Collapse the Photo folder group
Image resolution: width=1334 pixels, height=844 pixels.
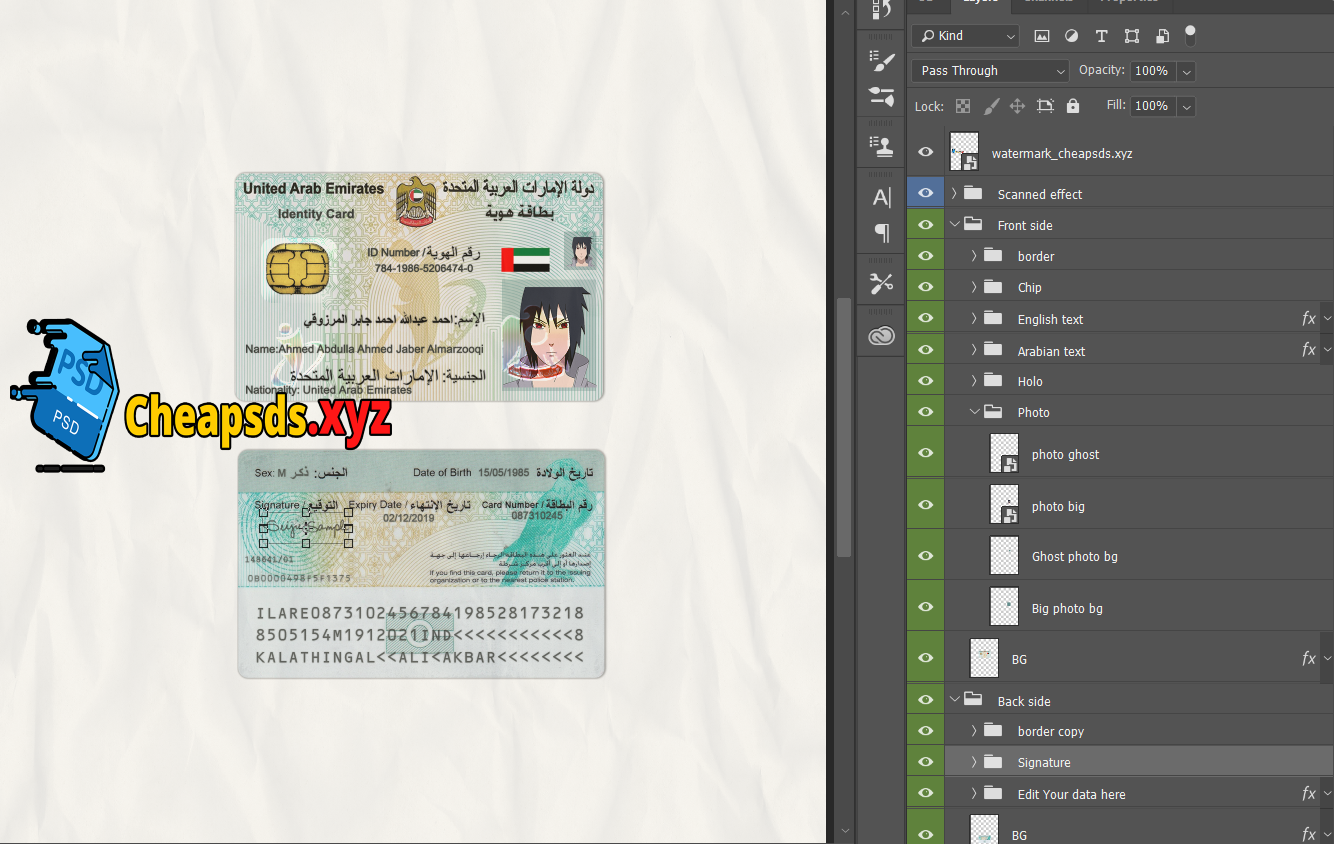coord(974,412)
